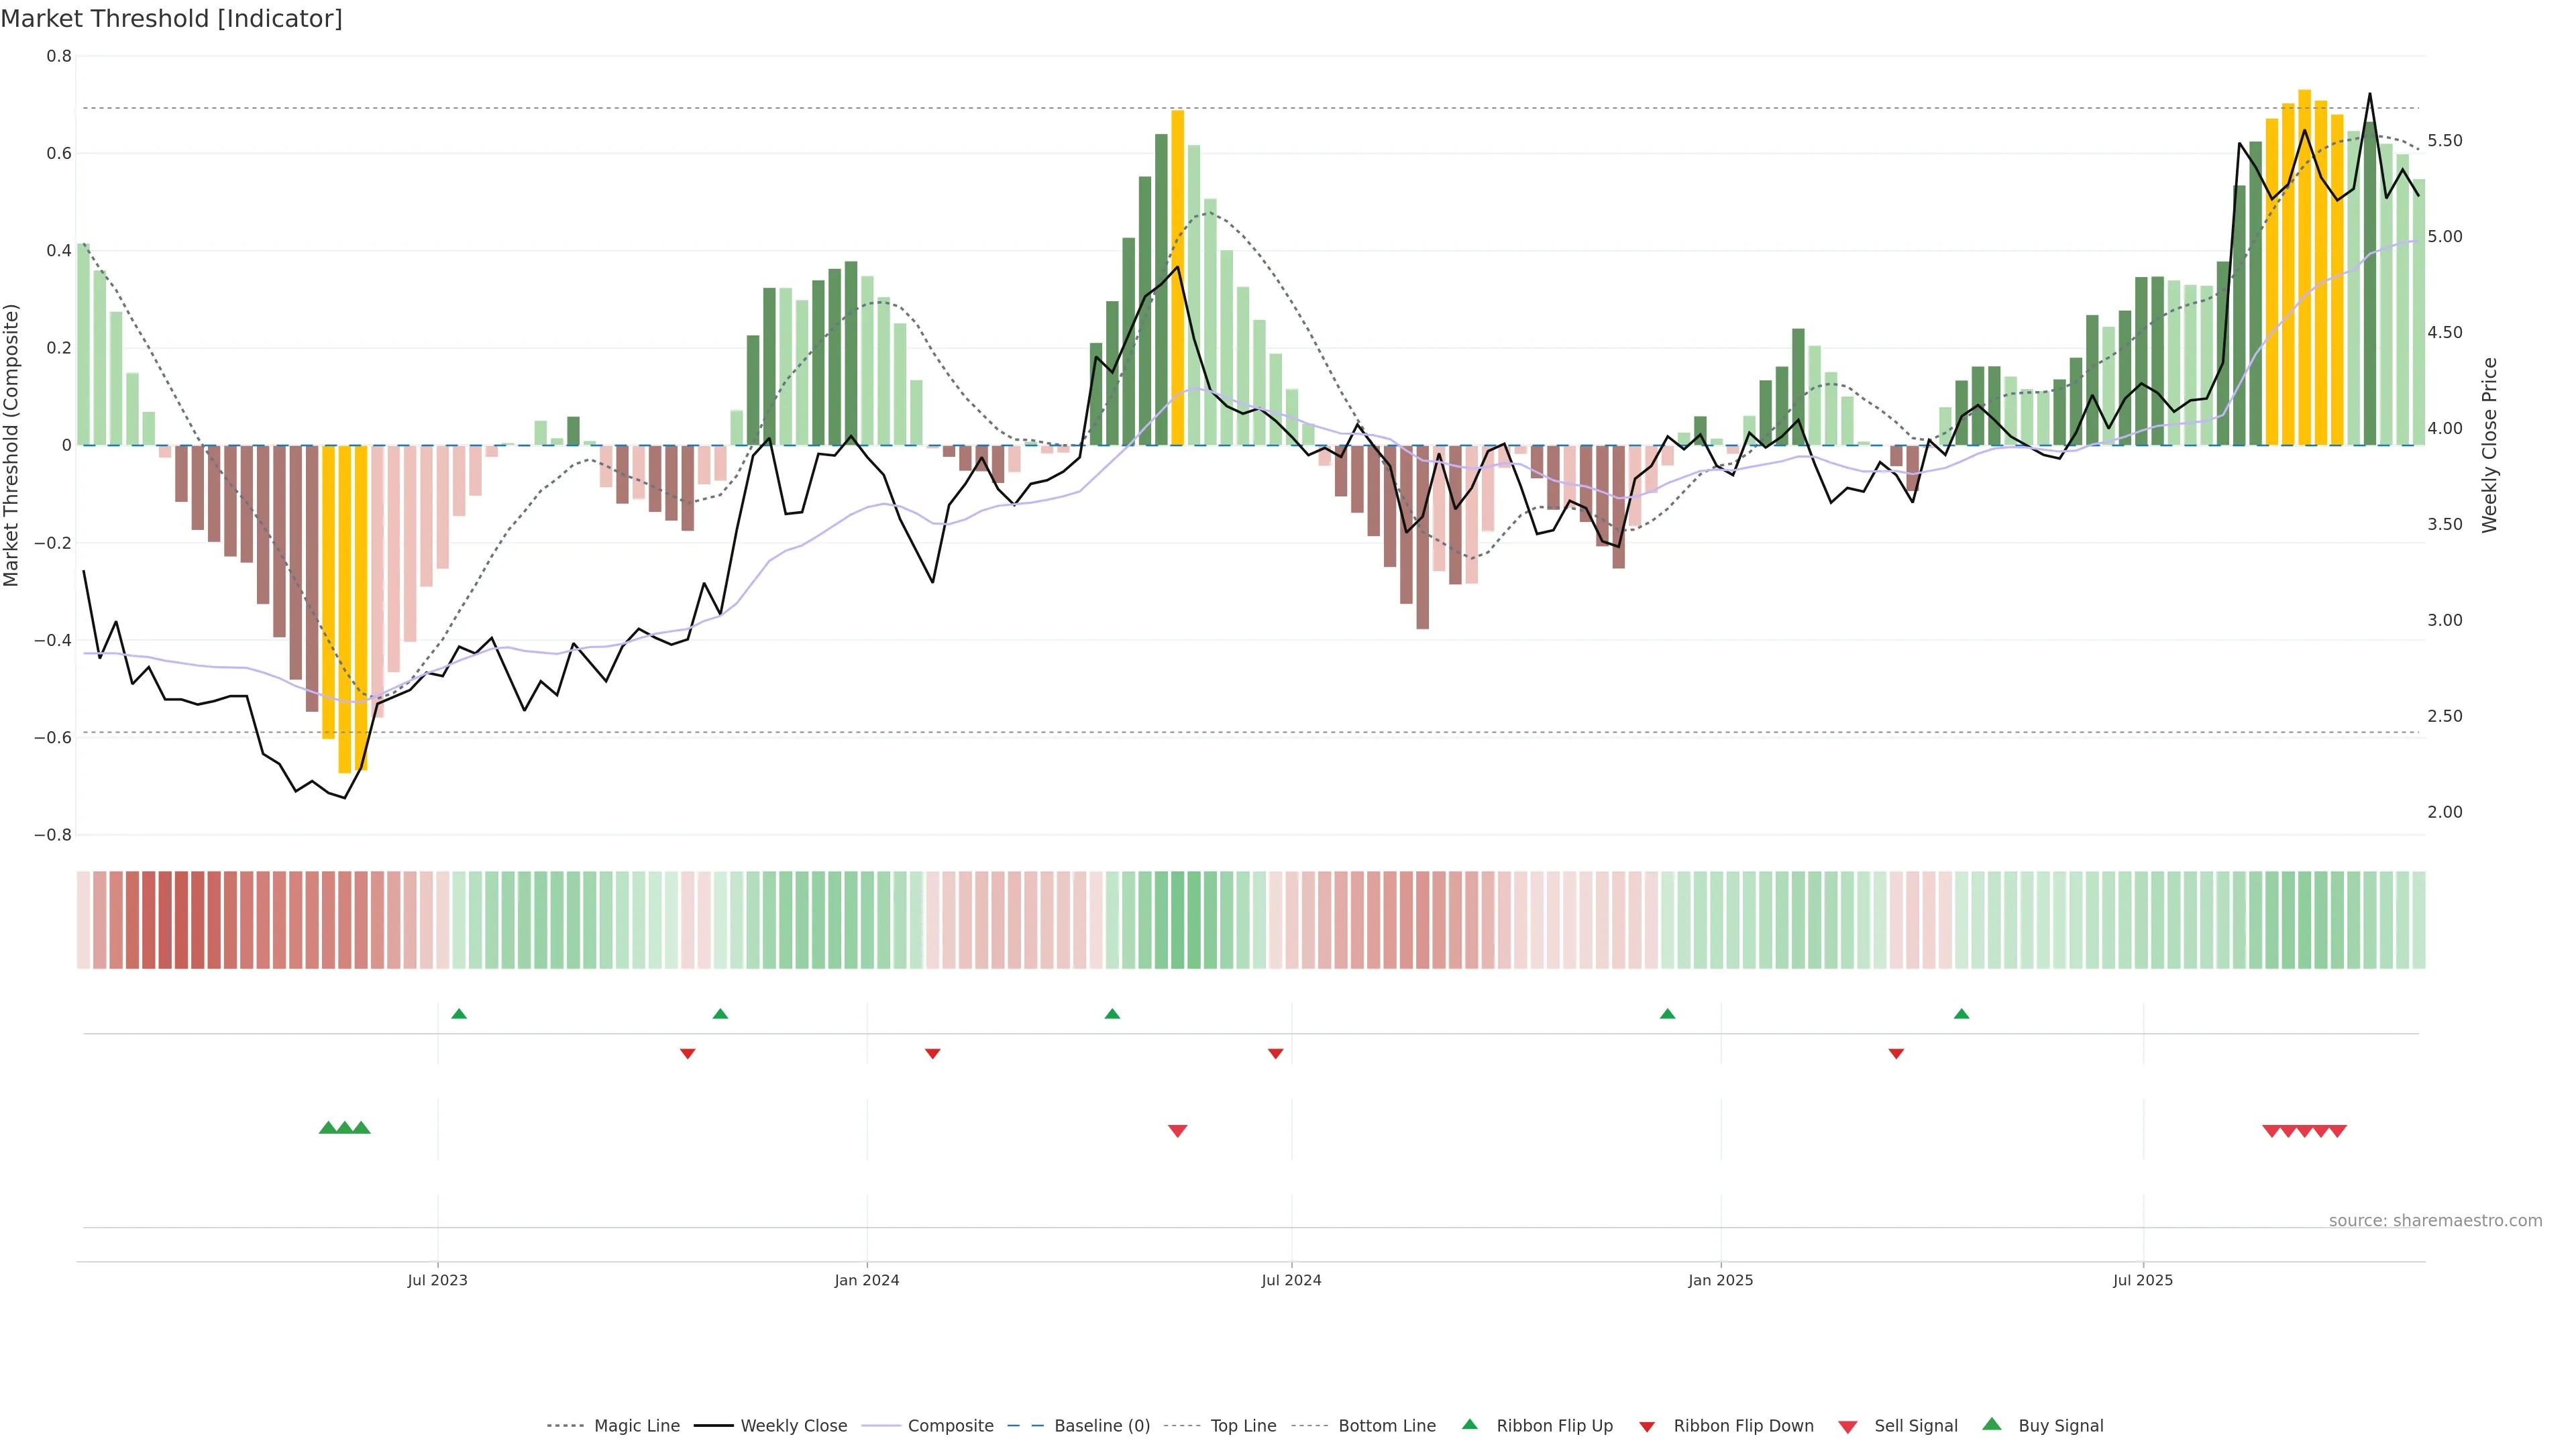Image resolution: width=2576 pixels, height=1449 pixels.
Task: Hide the Composite line via legend
Action: point(950,1426)
